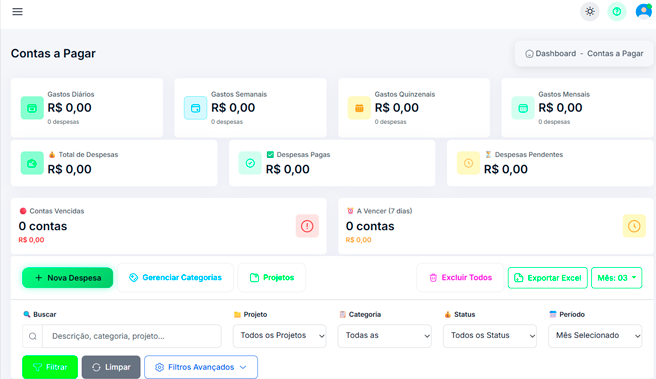Open the Mês Selecionado period dropdown
The width and height of the screenshot is (656, 379).
[x=595, y=335]
